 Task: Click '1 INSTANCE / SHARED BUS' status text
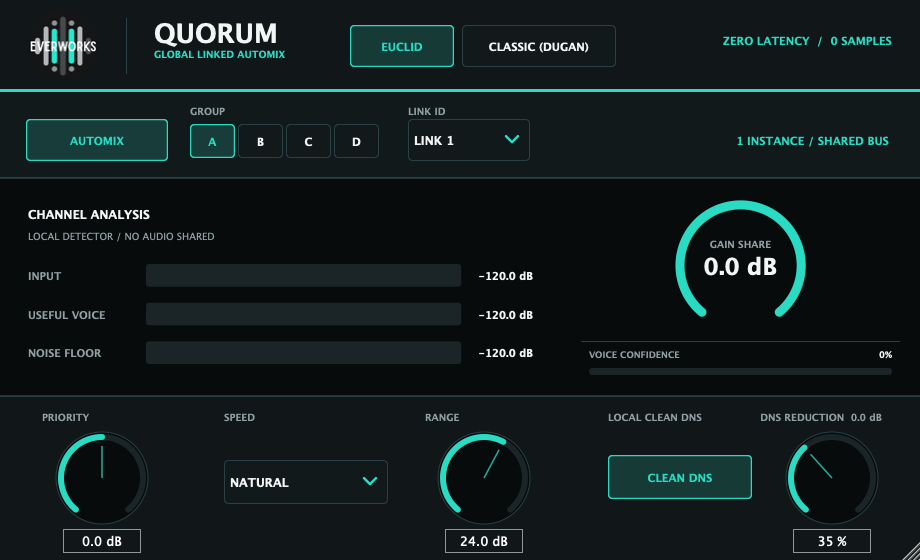(813, 141)
